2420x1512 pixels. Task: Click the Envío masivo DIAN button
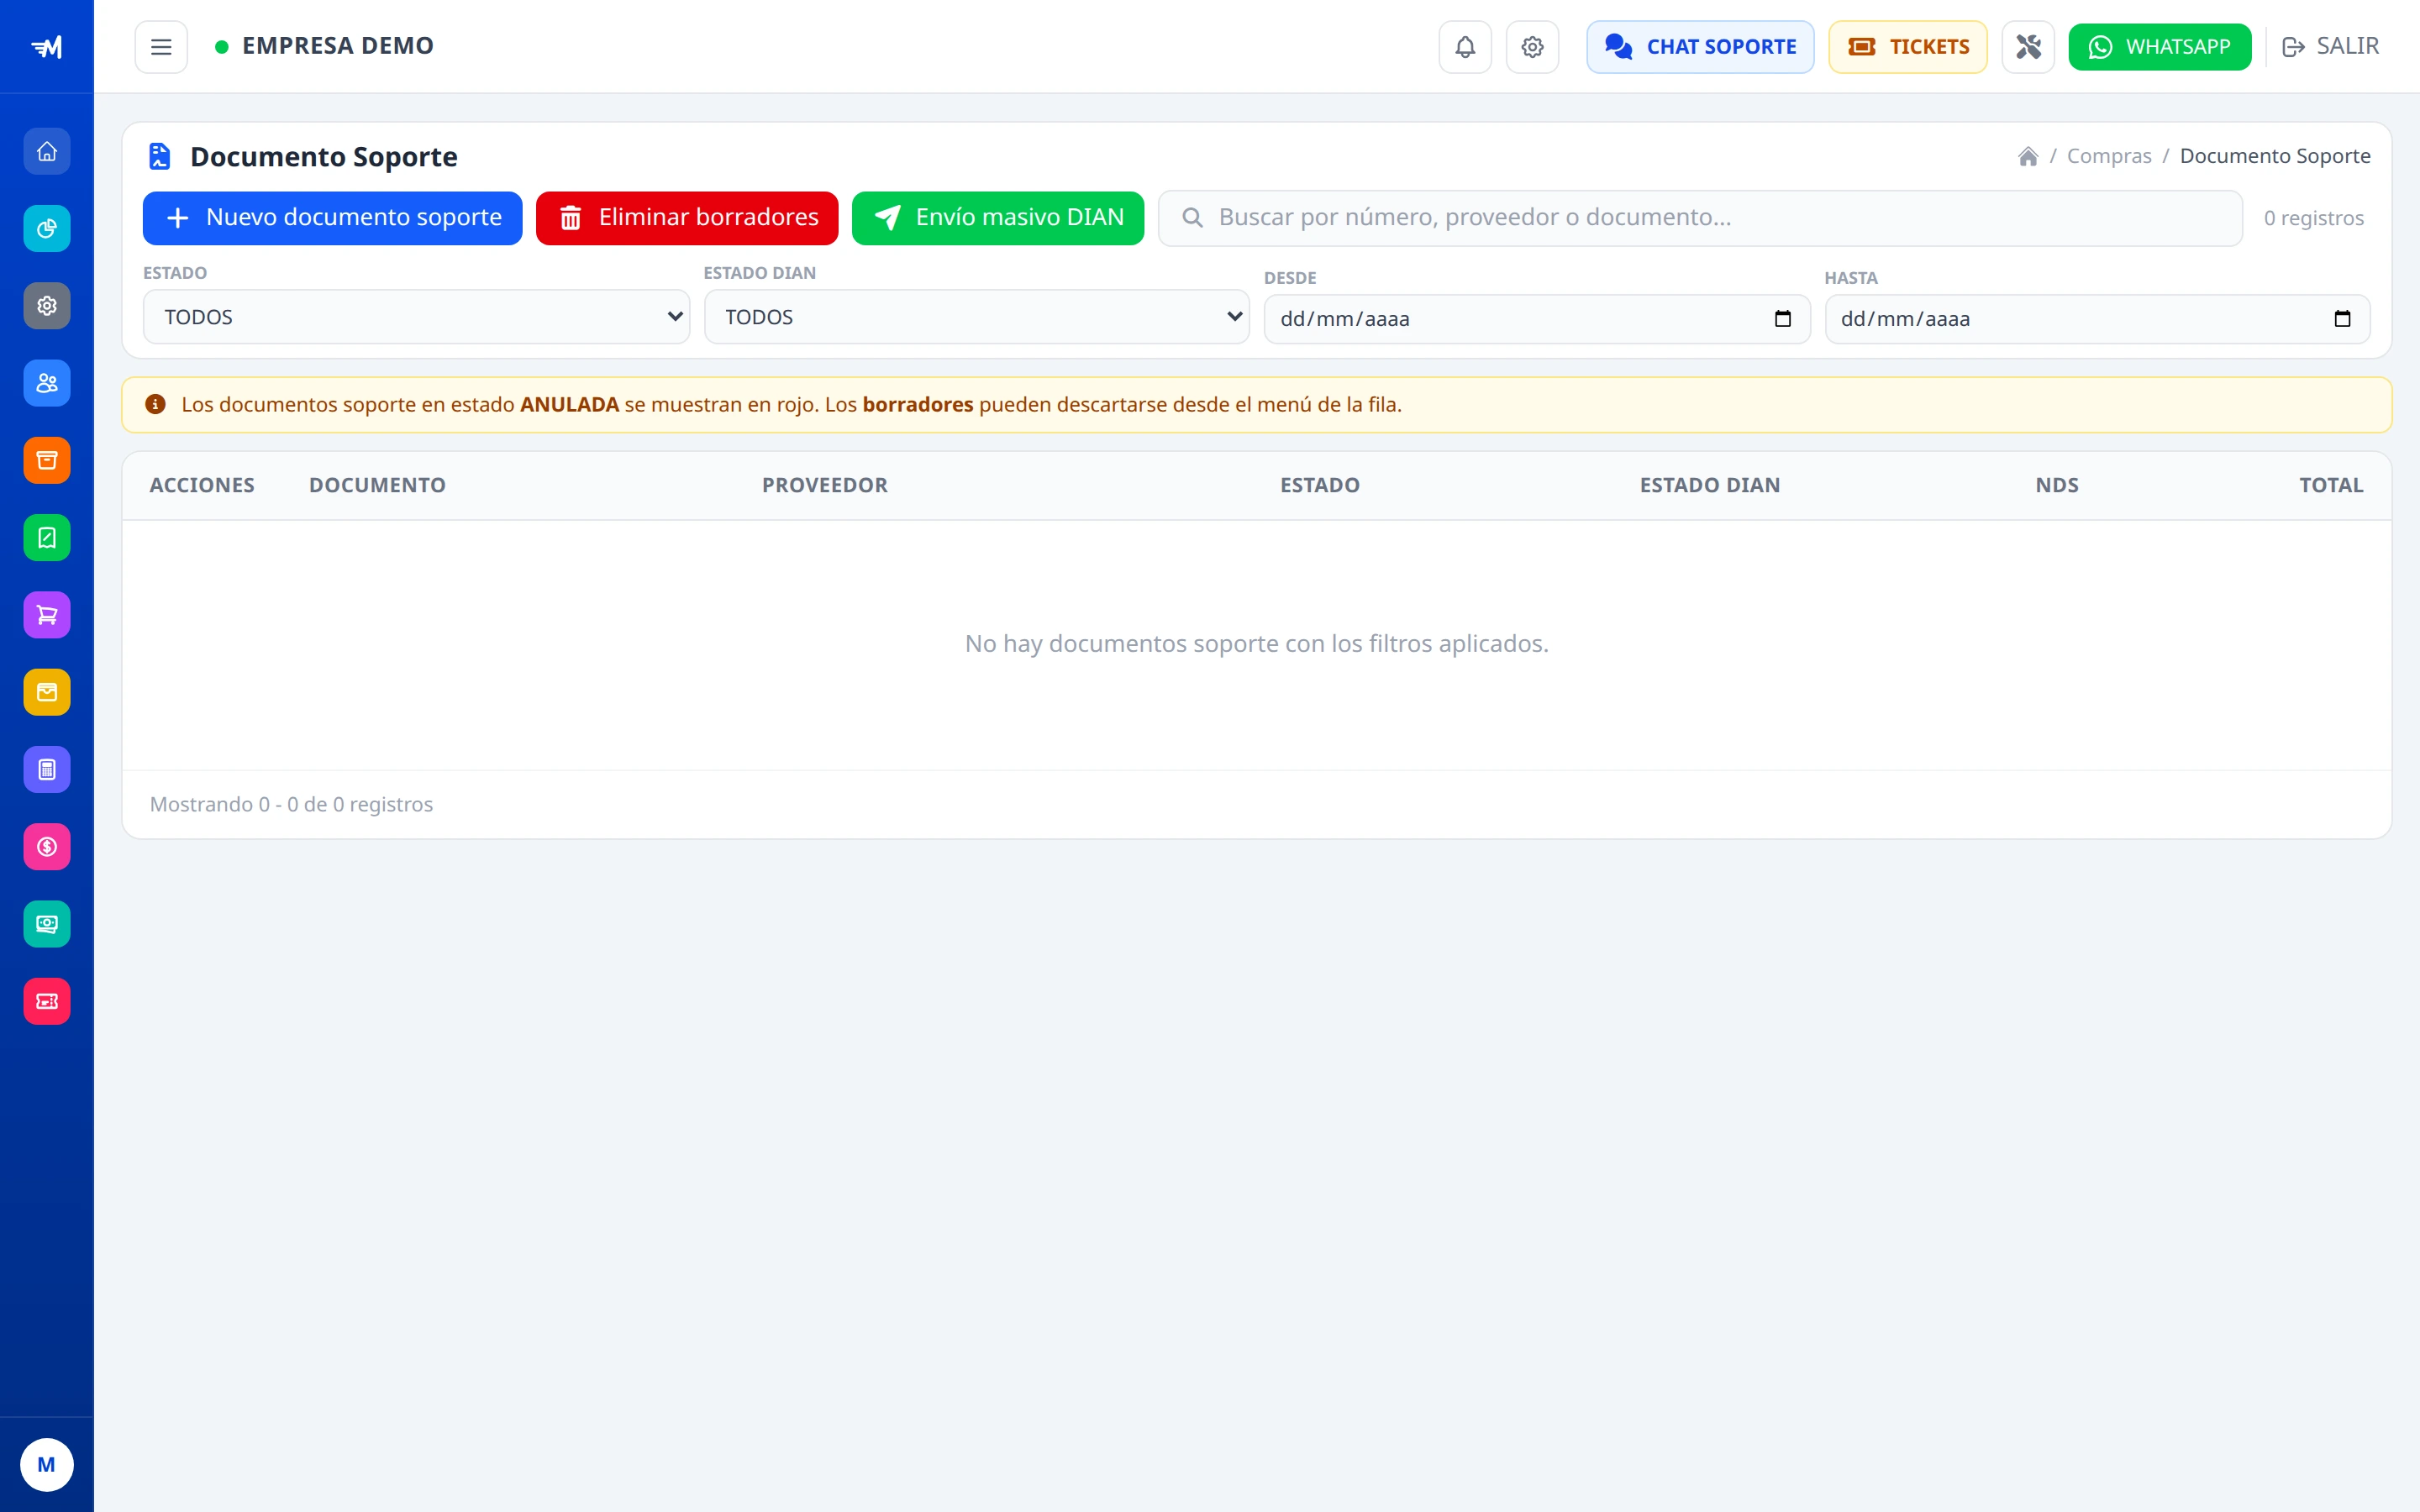click(x=998, y=218)
